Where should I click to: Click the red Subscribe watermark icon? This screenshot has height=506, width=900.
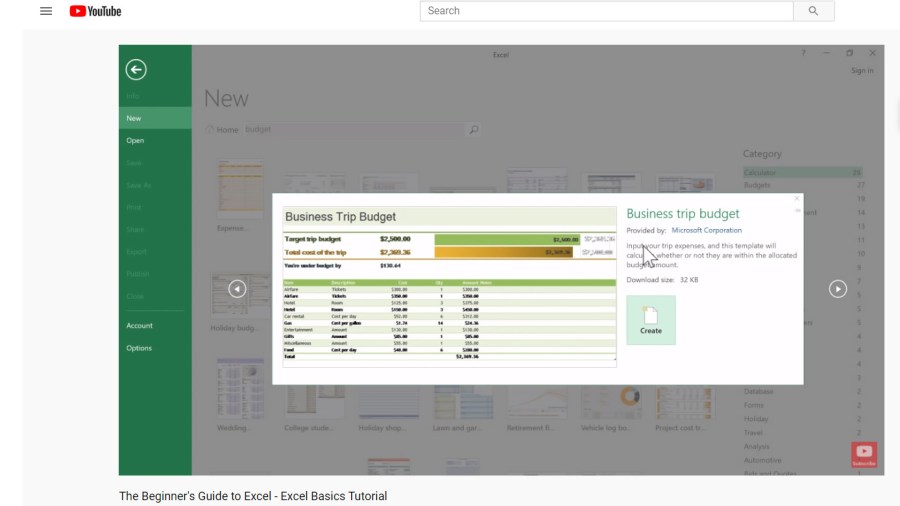click(x=864, y=454)
